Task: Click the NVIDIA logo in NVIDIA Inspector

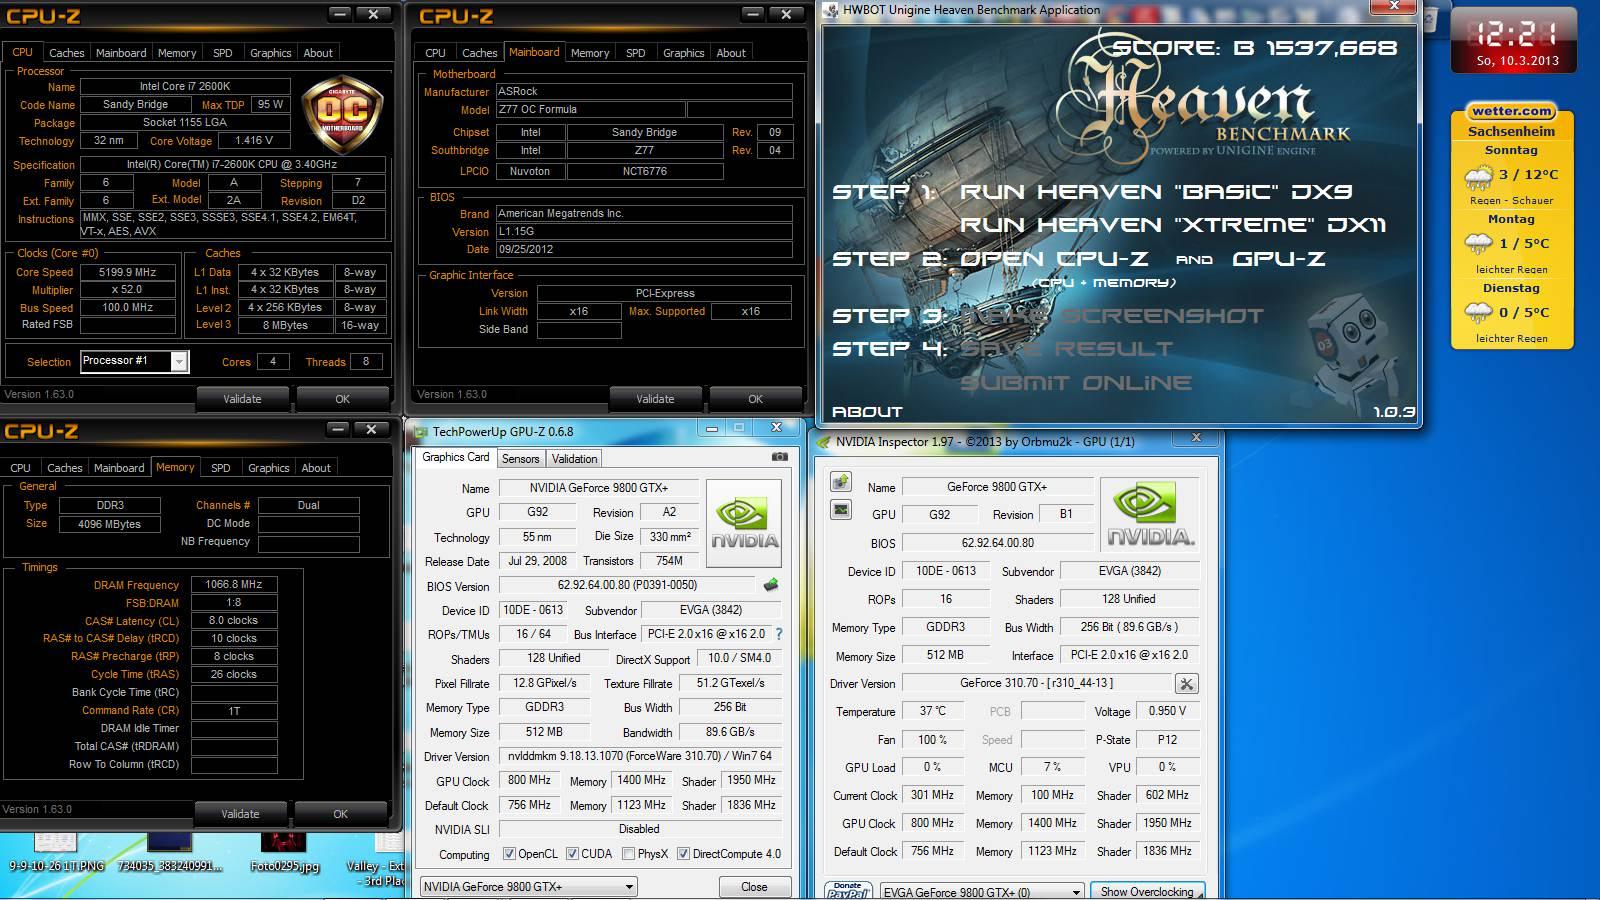Action: pyautogui.click(x=1148, y=514)
